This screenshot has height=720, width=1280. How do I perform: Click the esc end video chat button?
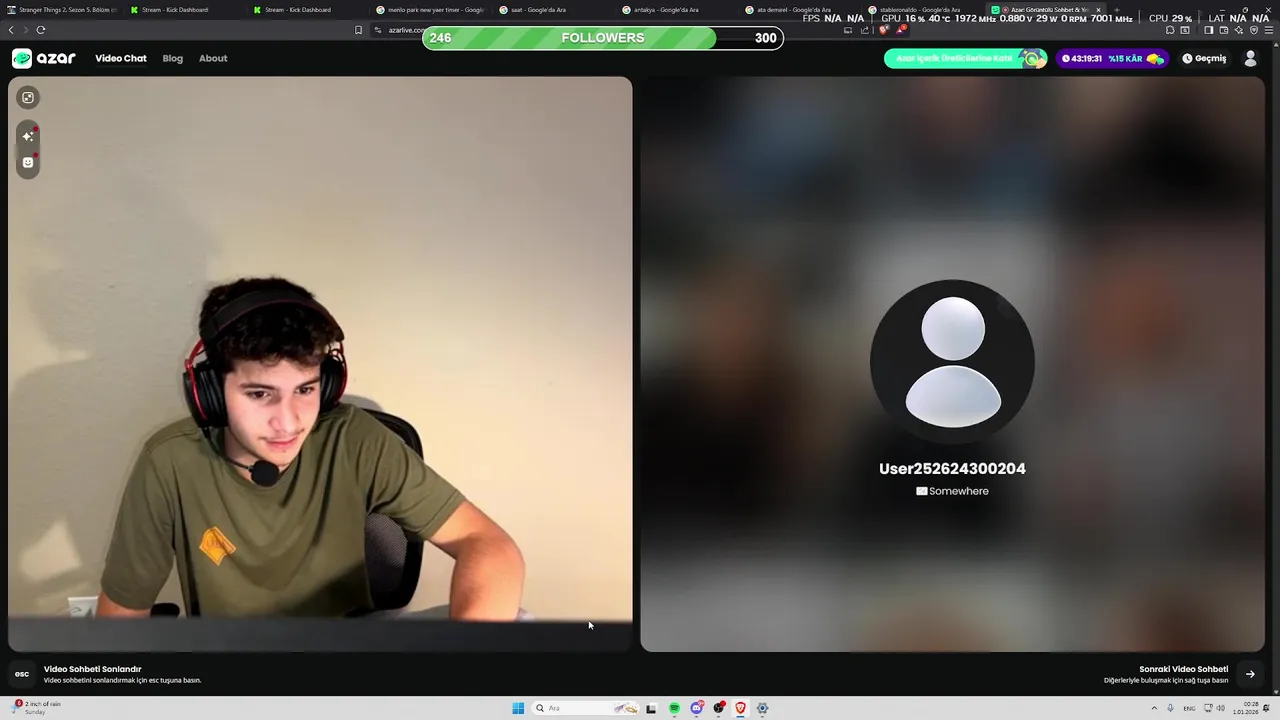(22, 674)
